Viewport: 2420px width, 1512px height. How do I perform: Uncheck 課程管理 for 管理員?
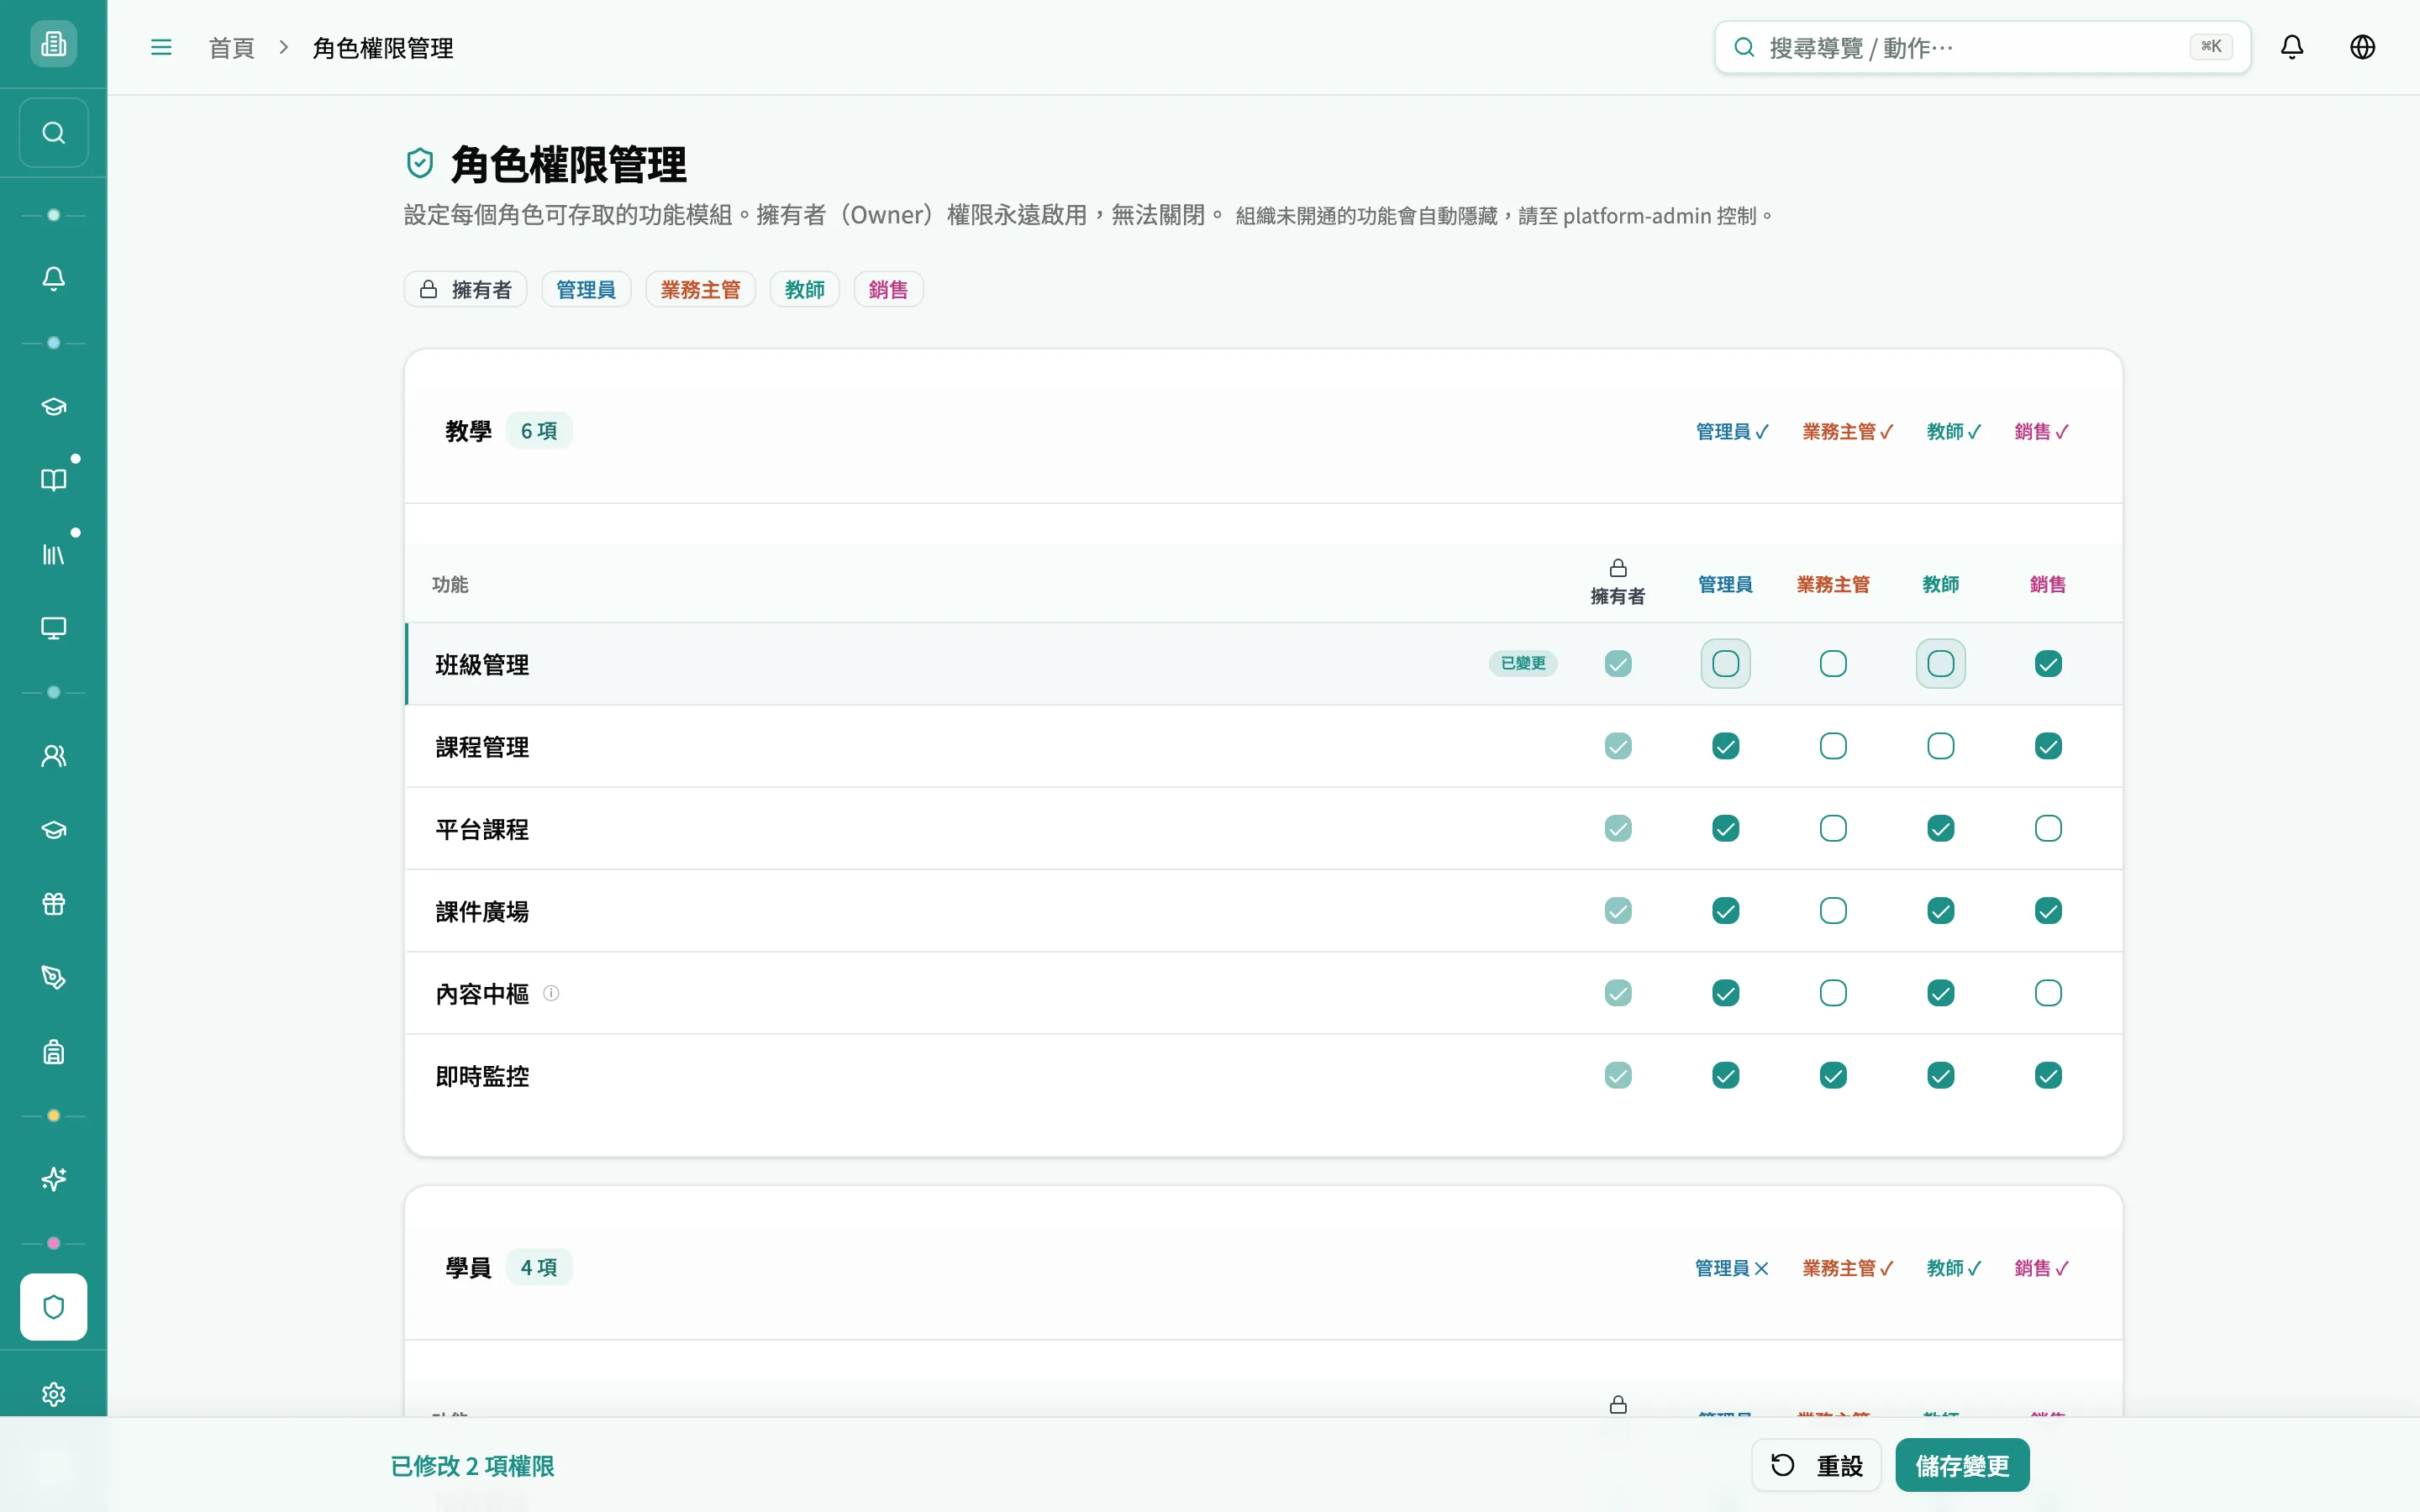[1726, 746]
